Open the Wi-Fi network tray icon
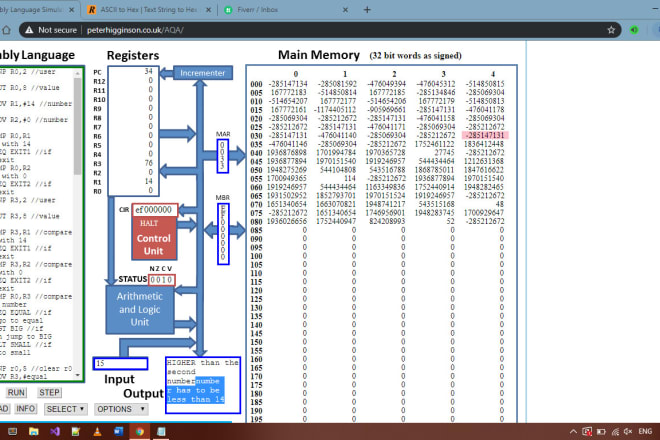This screenshot has height=440, width=660. (615, 432)
